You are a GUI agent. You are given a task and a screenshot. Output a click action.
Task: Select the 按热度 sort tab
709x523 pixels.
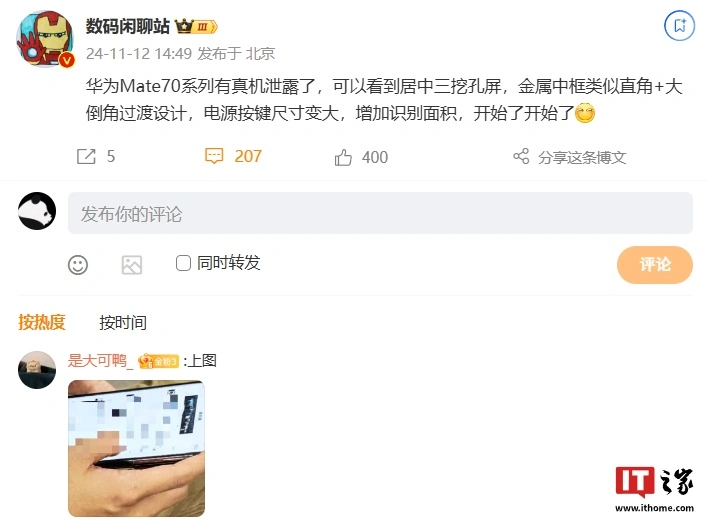(42, 322)
